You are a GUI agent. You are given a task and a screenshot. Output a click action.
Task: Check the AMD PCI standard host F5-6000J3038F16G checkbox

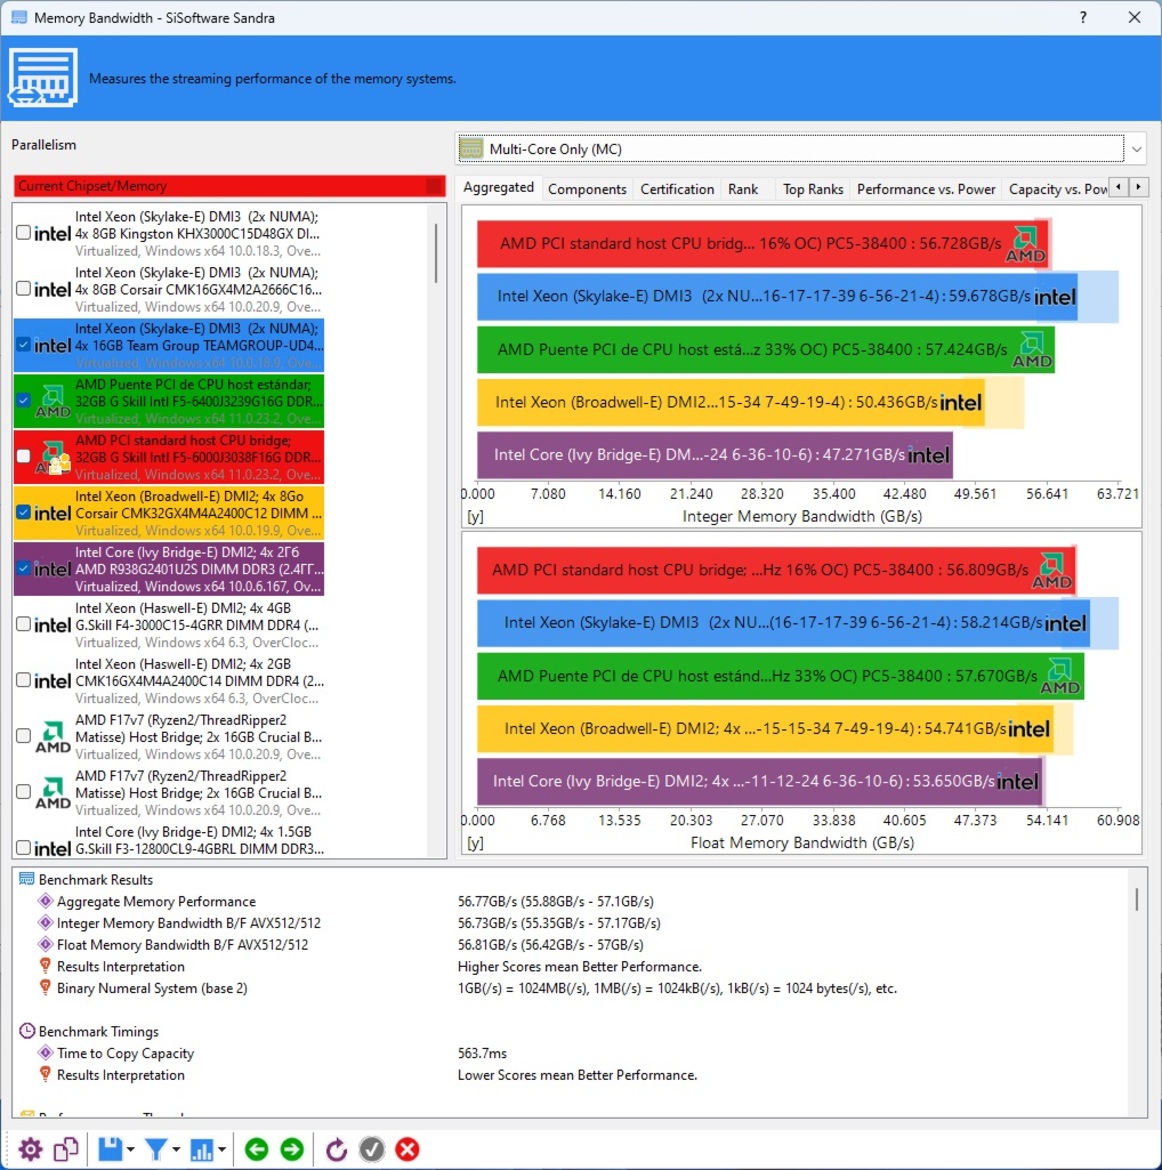(x=23, y=457)
